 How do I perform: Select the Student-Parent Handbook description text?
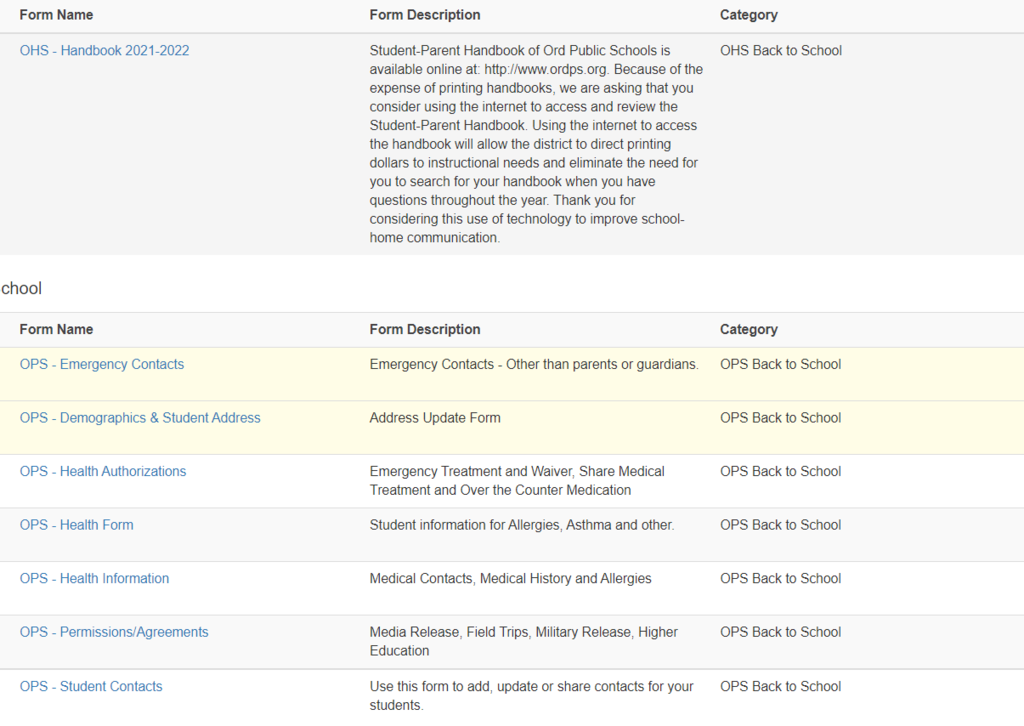pos(536,144)
